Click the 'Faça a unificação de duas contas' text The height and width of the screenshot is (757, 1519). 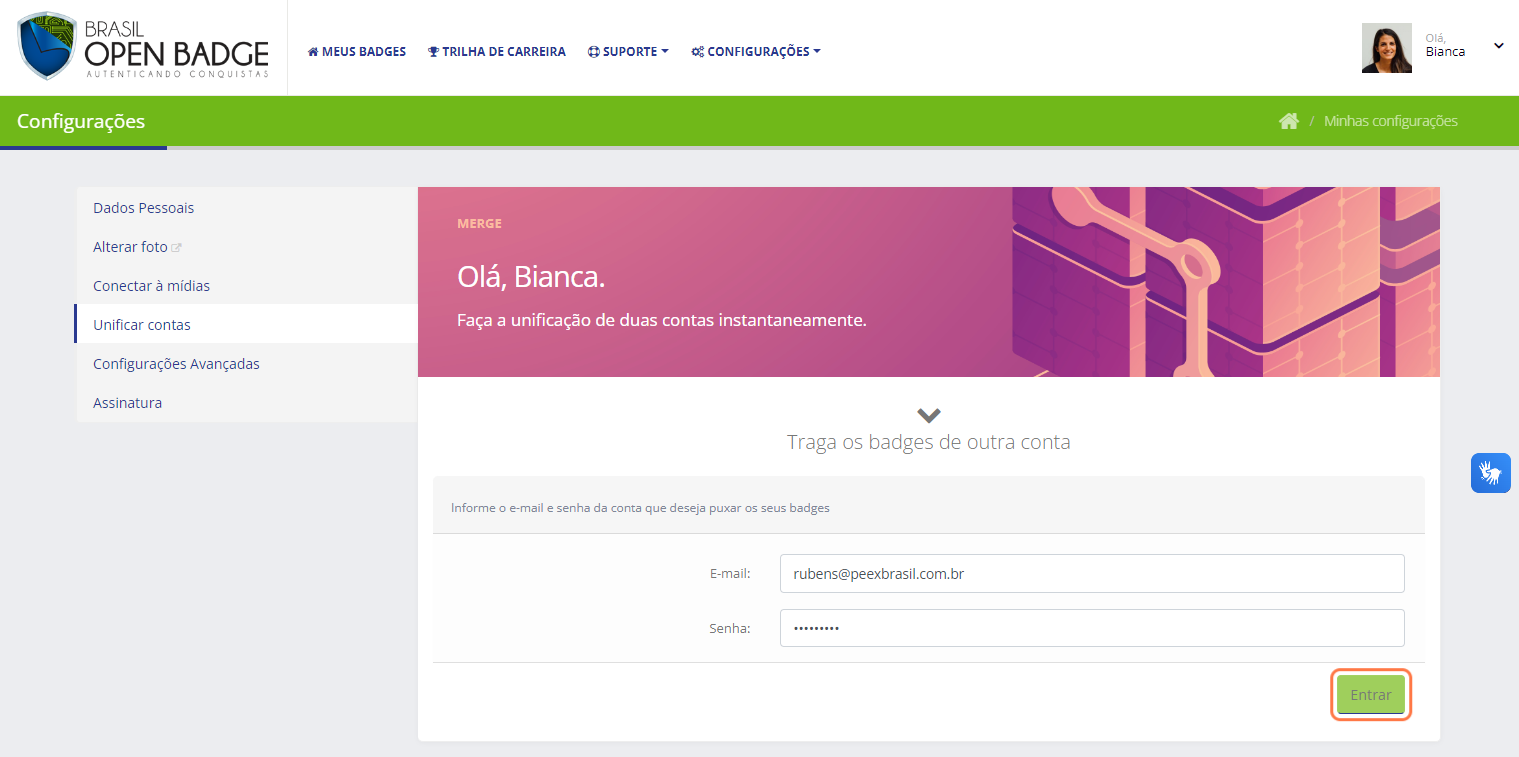pos(661,320)
